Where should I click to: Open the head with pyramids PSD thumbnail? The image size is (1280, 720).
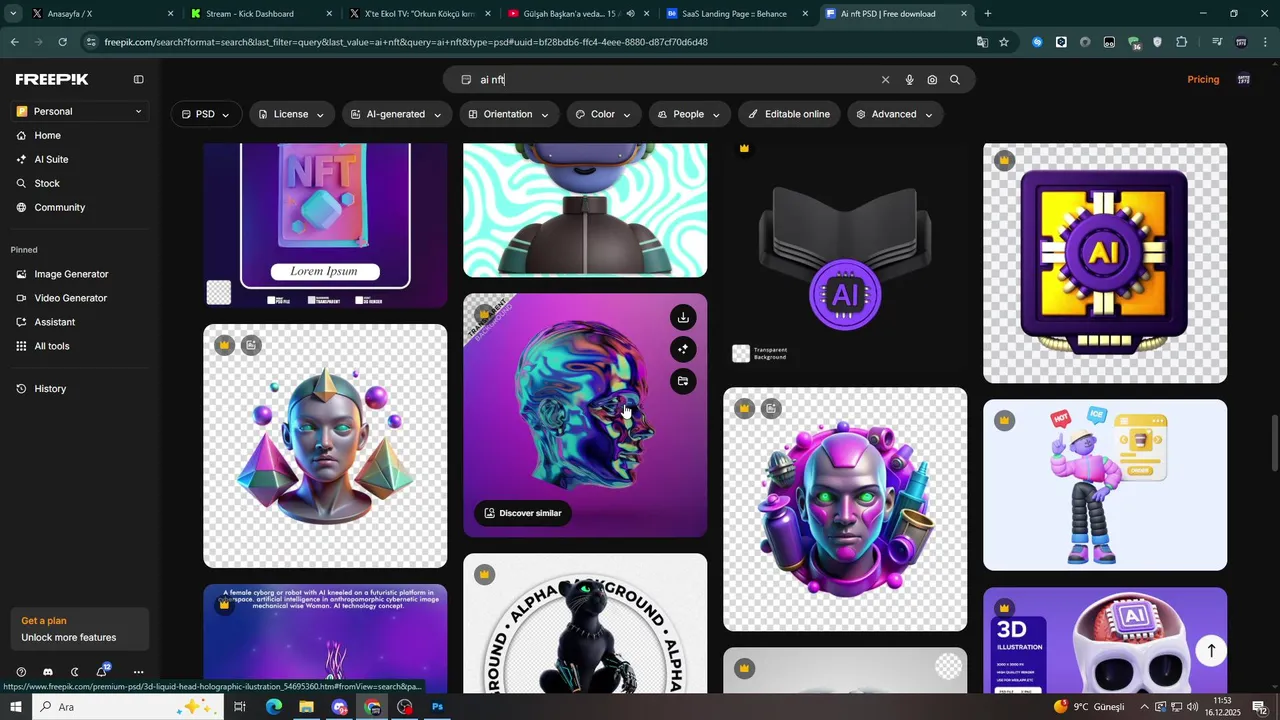(x=325, y=446)
